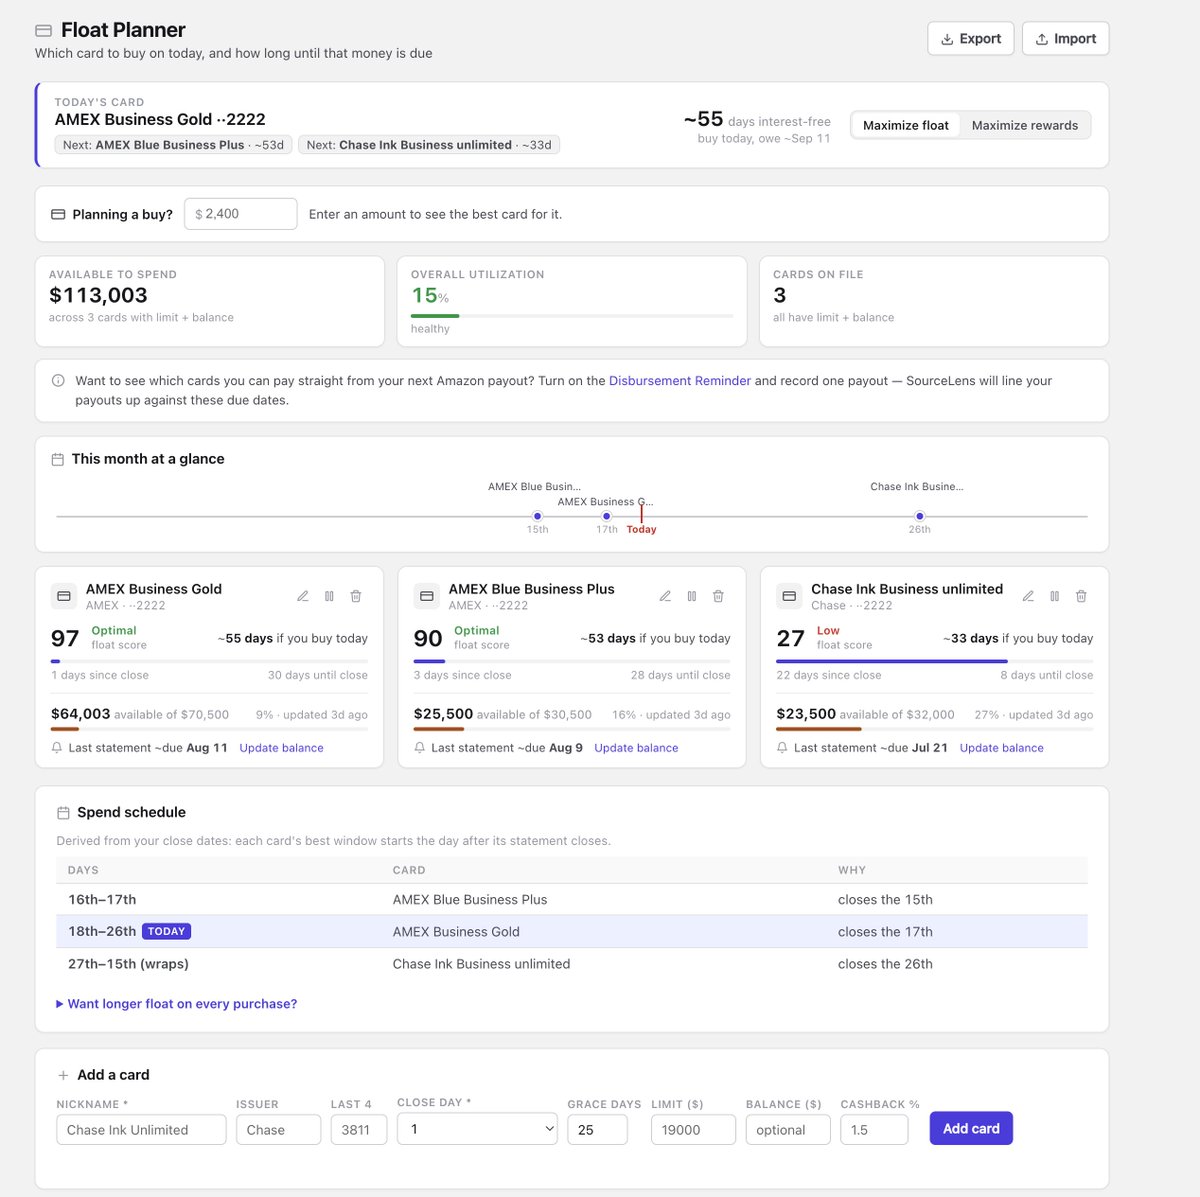The image size is (1200, 1197).
Task: Focus the Nickname input field
Action: pyautogui.click(x=141, y=1129)
